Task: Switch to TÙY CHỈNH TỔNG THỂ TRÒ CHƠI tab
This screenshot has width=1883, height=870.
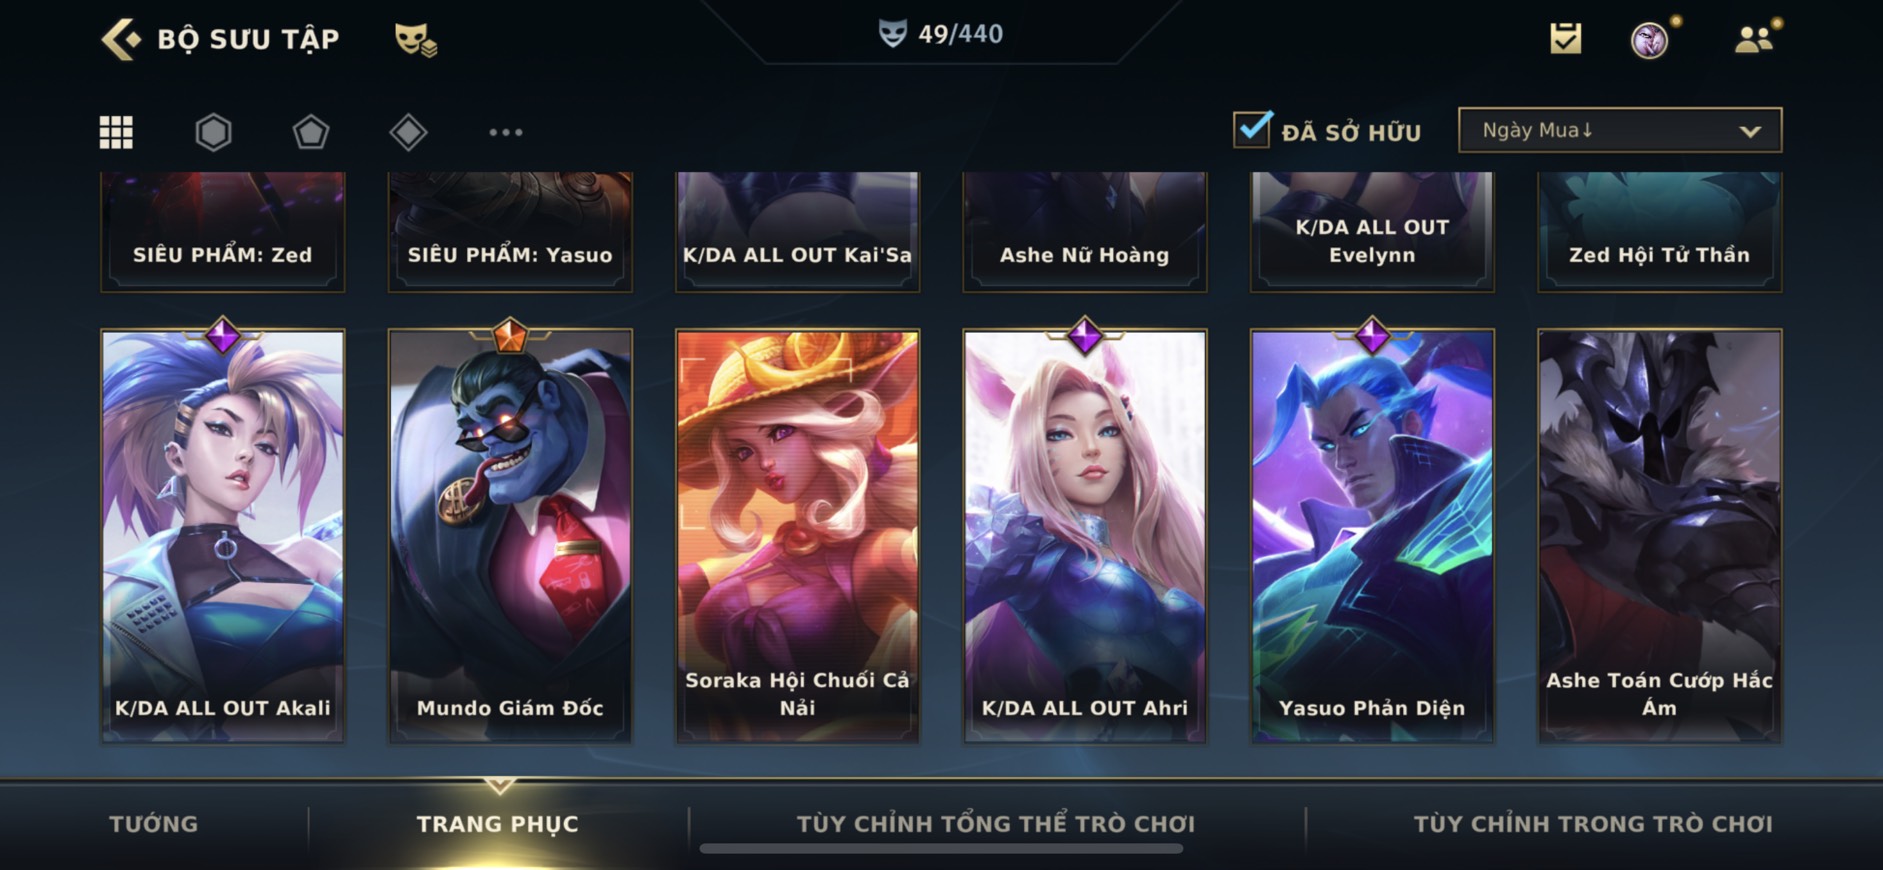Action: pos(996,824)
